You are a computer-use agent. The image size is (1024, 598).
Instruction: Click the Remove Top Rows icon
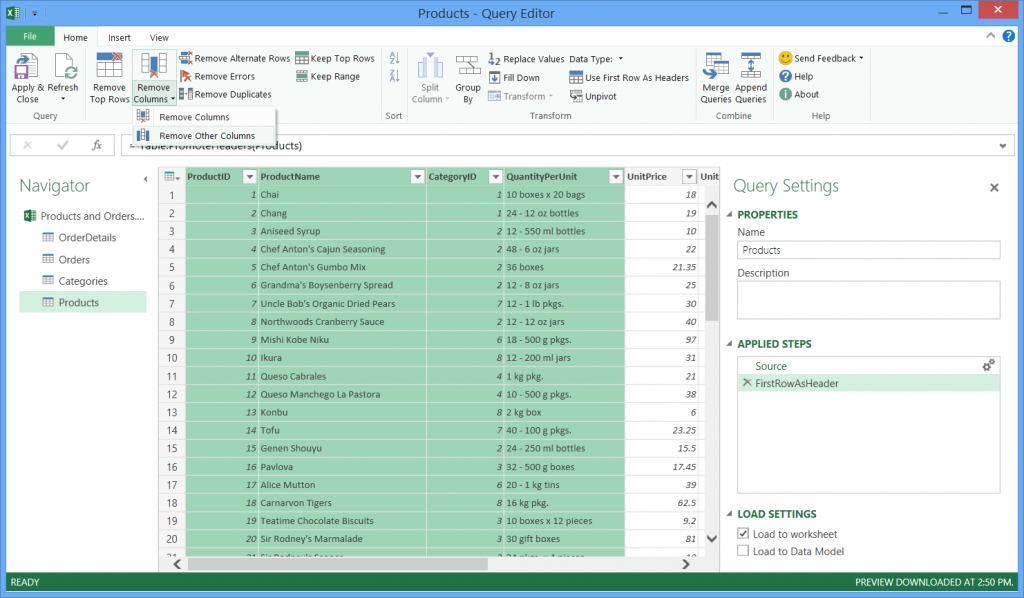(109, 66)
